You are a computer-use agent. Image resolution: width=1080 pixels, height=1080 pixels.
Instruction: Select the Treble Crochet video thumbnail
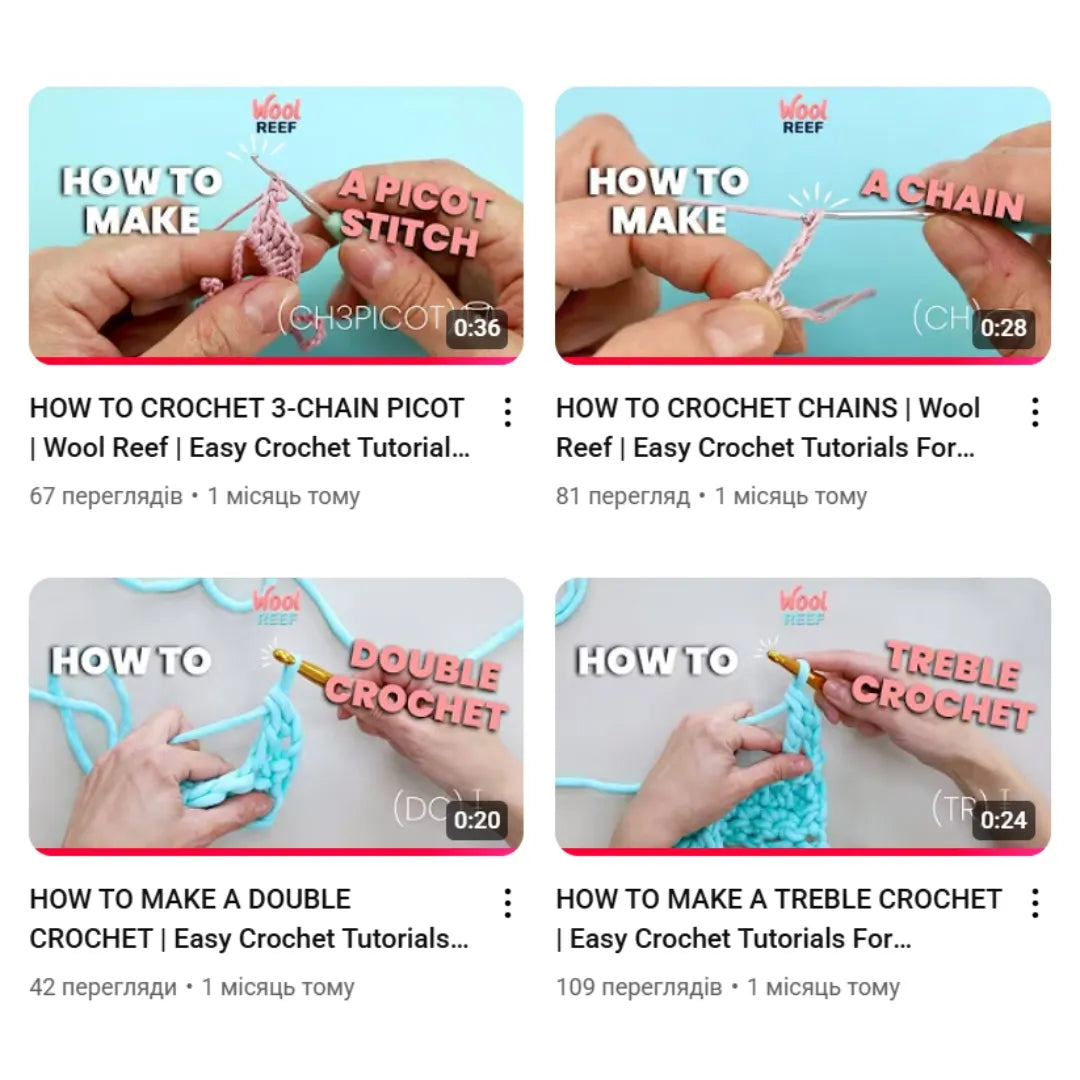(803, 716)
